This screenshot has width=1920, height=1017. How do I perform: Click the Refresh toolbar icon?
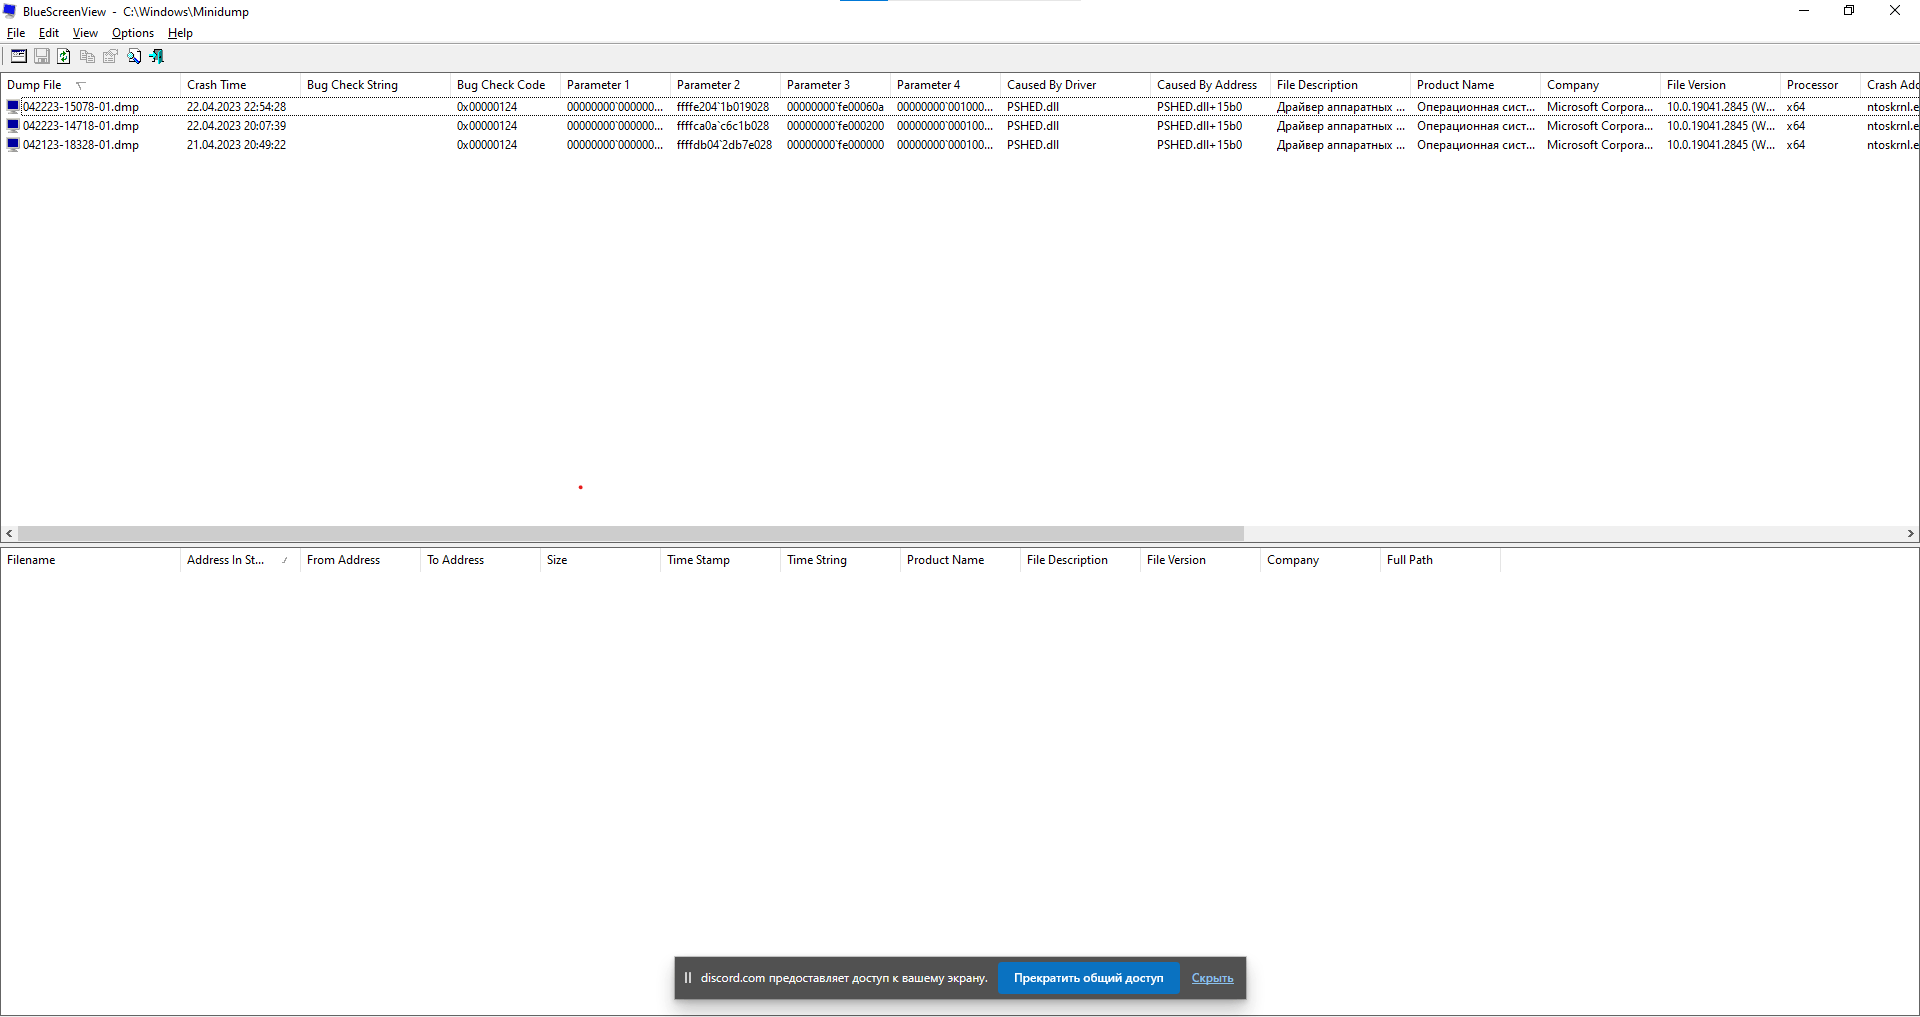64,57
